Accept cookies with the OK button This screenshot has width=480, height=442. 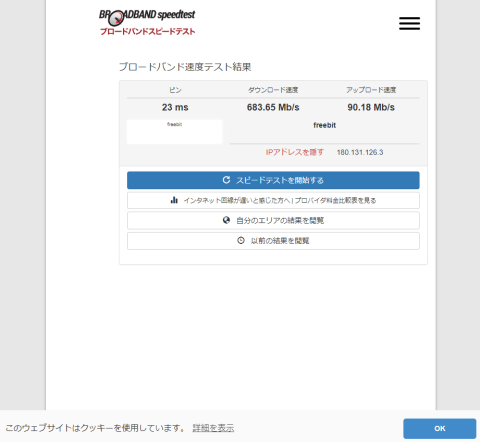[x=439, y=428]
